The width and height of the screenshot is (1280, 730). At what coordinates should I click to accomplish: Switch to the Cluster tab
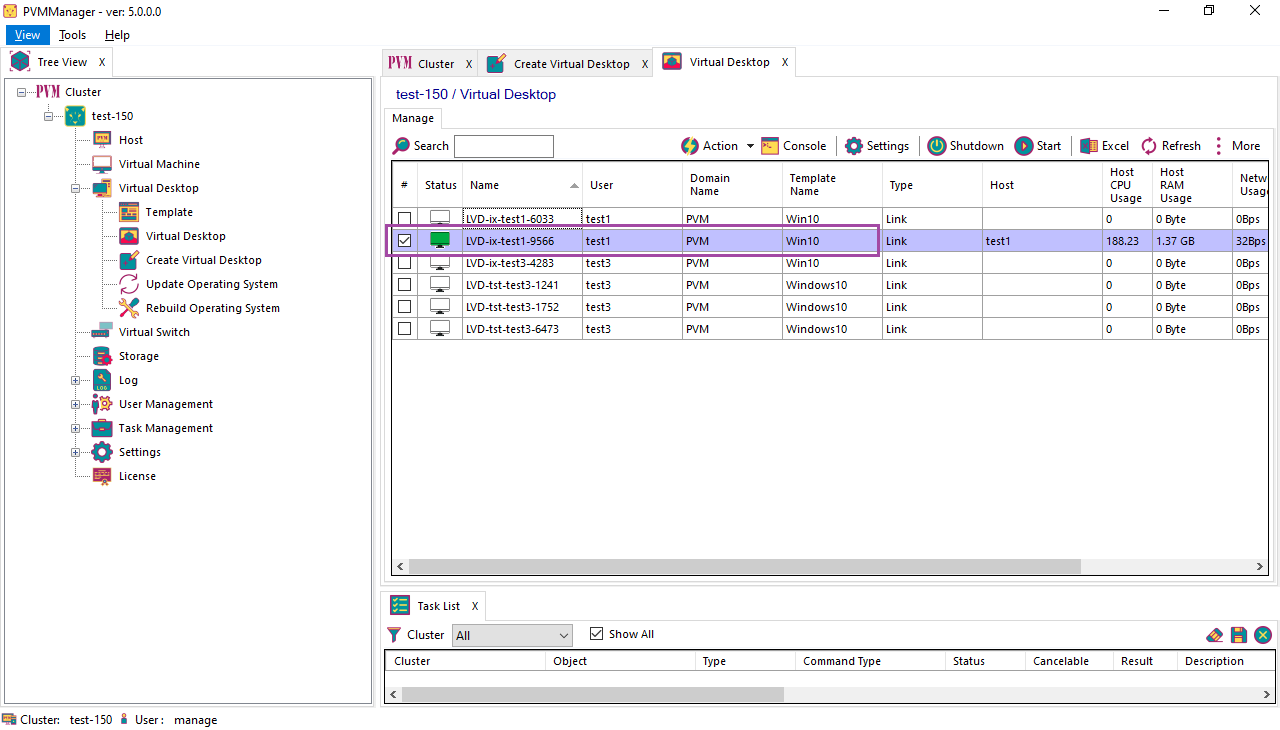[430, 63]
